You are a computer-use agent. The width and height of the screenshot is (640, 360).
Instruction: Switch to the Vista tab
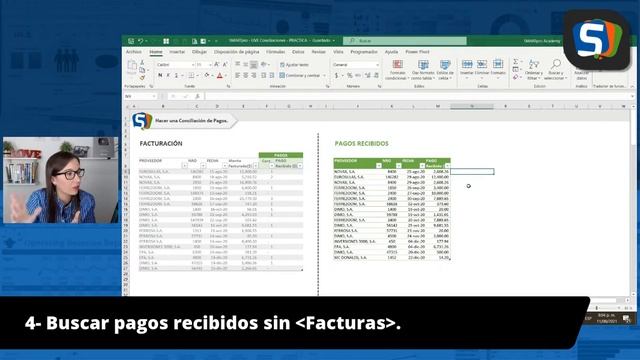point(338,52)
